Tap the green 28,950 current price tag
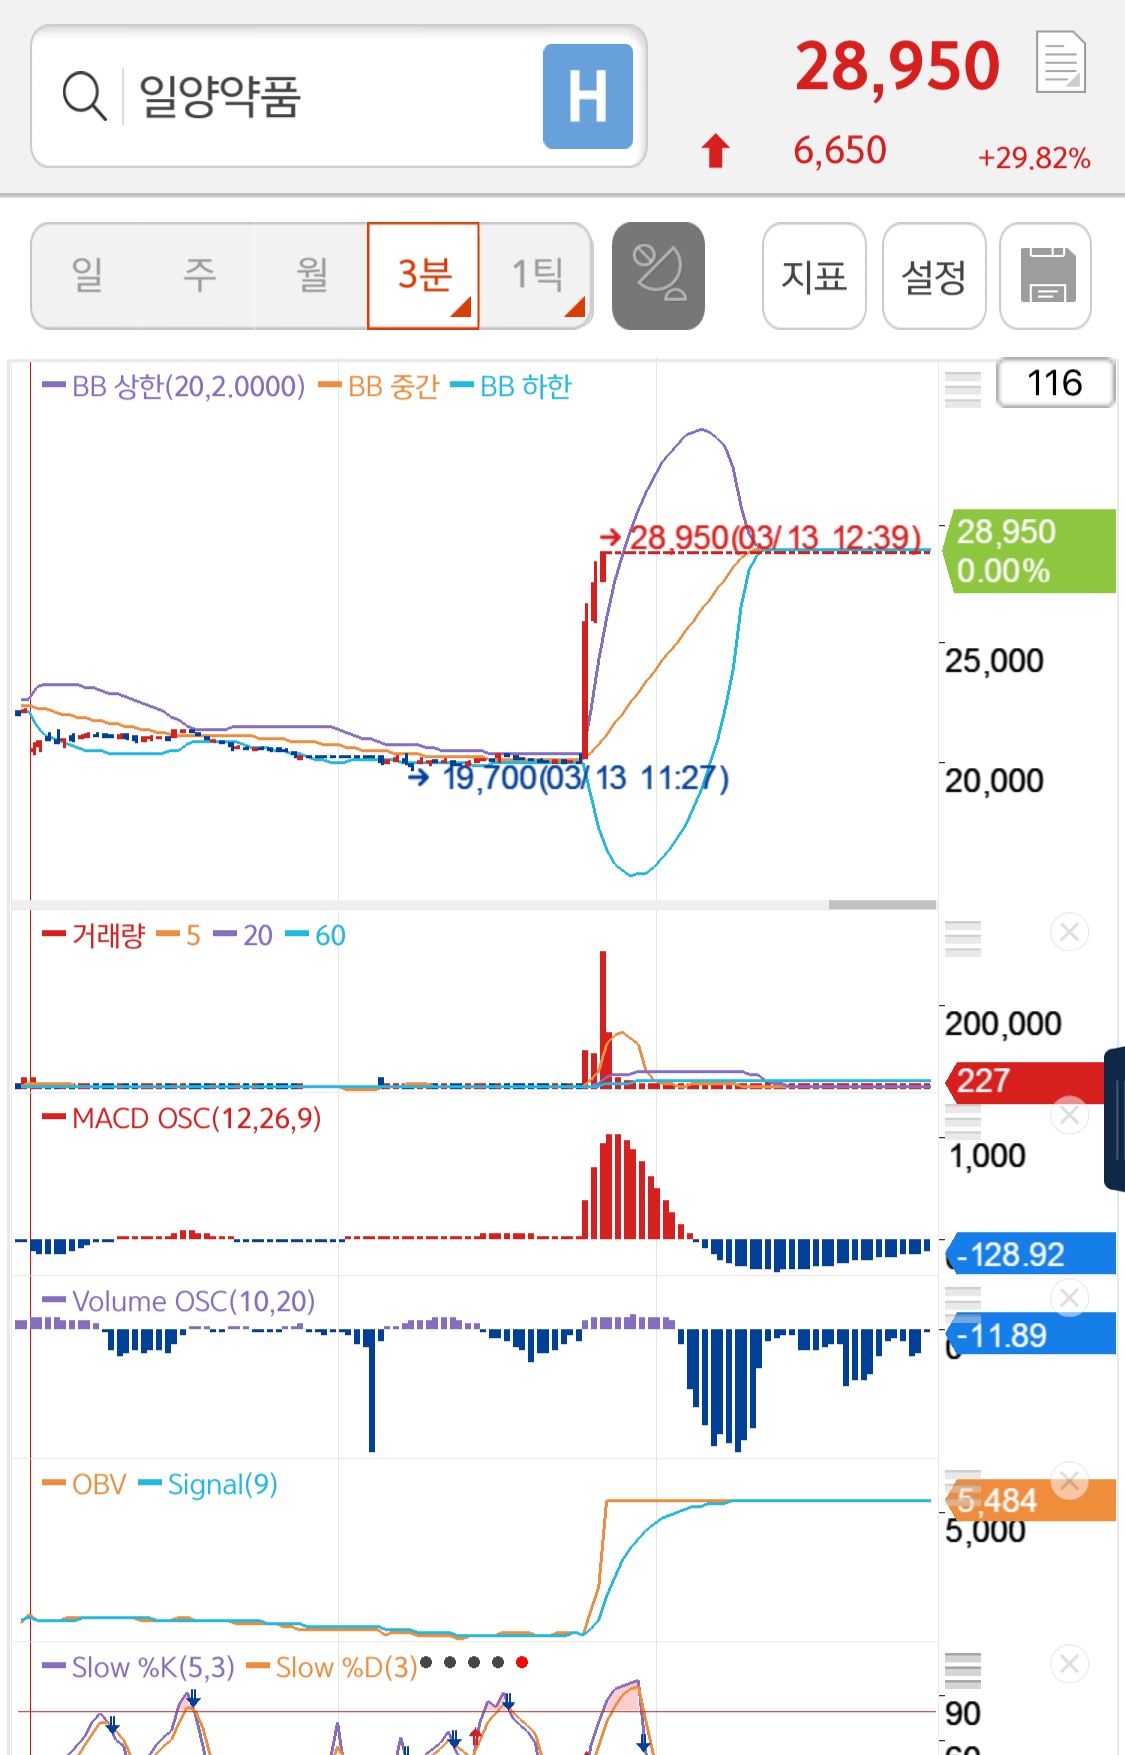This screenshot has height=1755, width=1125. [x=1030, y=551]
